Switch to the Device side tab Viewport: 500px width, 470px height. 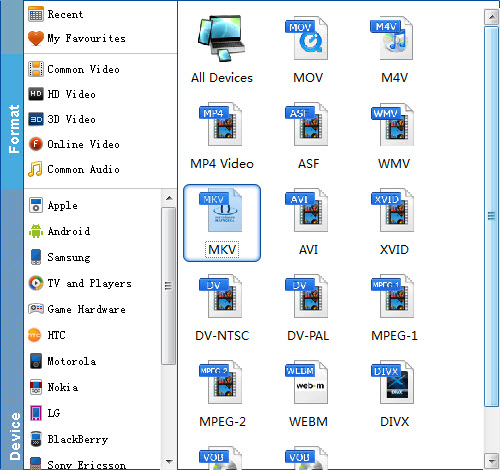(12, 329)
